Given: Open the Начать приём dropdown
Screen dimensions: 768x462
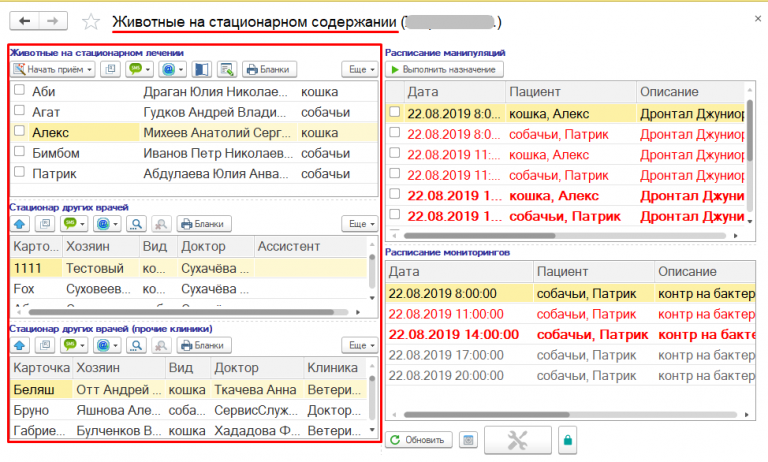Looking at the screenshot, I should coord(89,70).
